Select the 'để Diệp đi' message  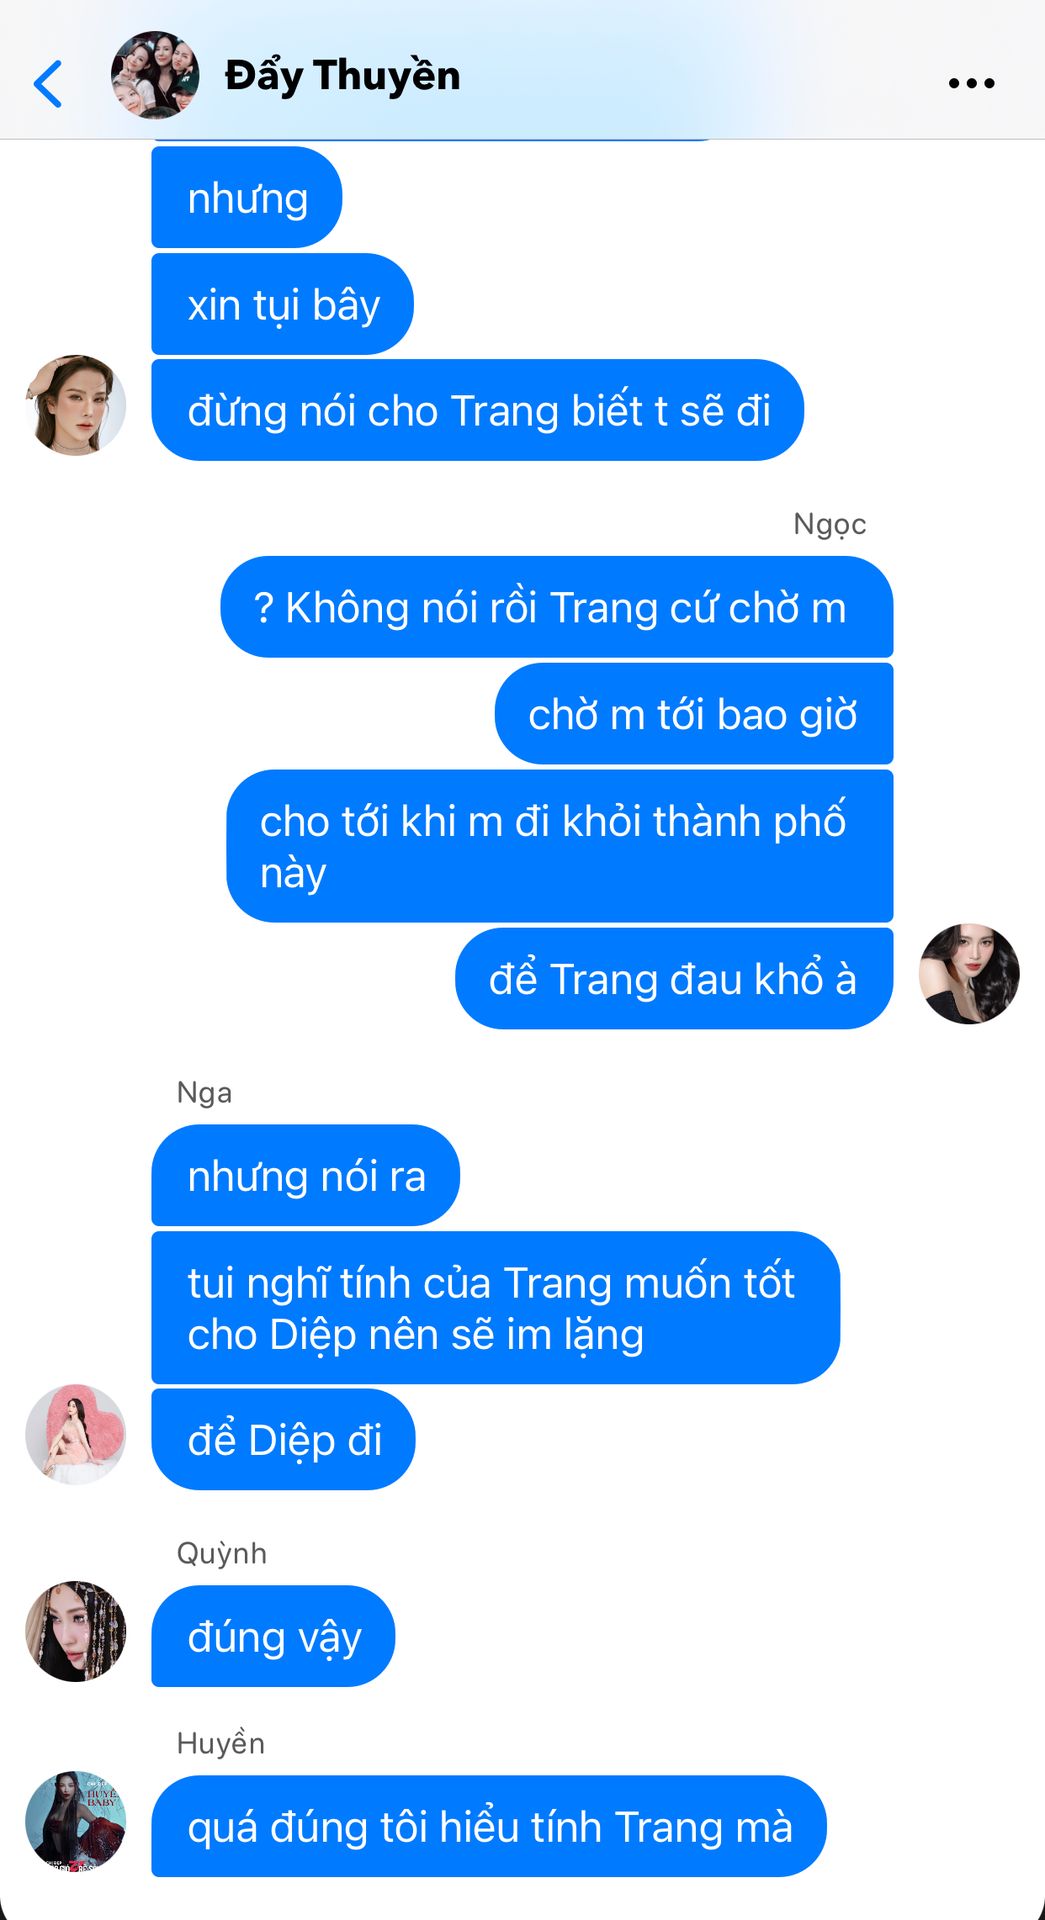click(x=283, y=1439)
